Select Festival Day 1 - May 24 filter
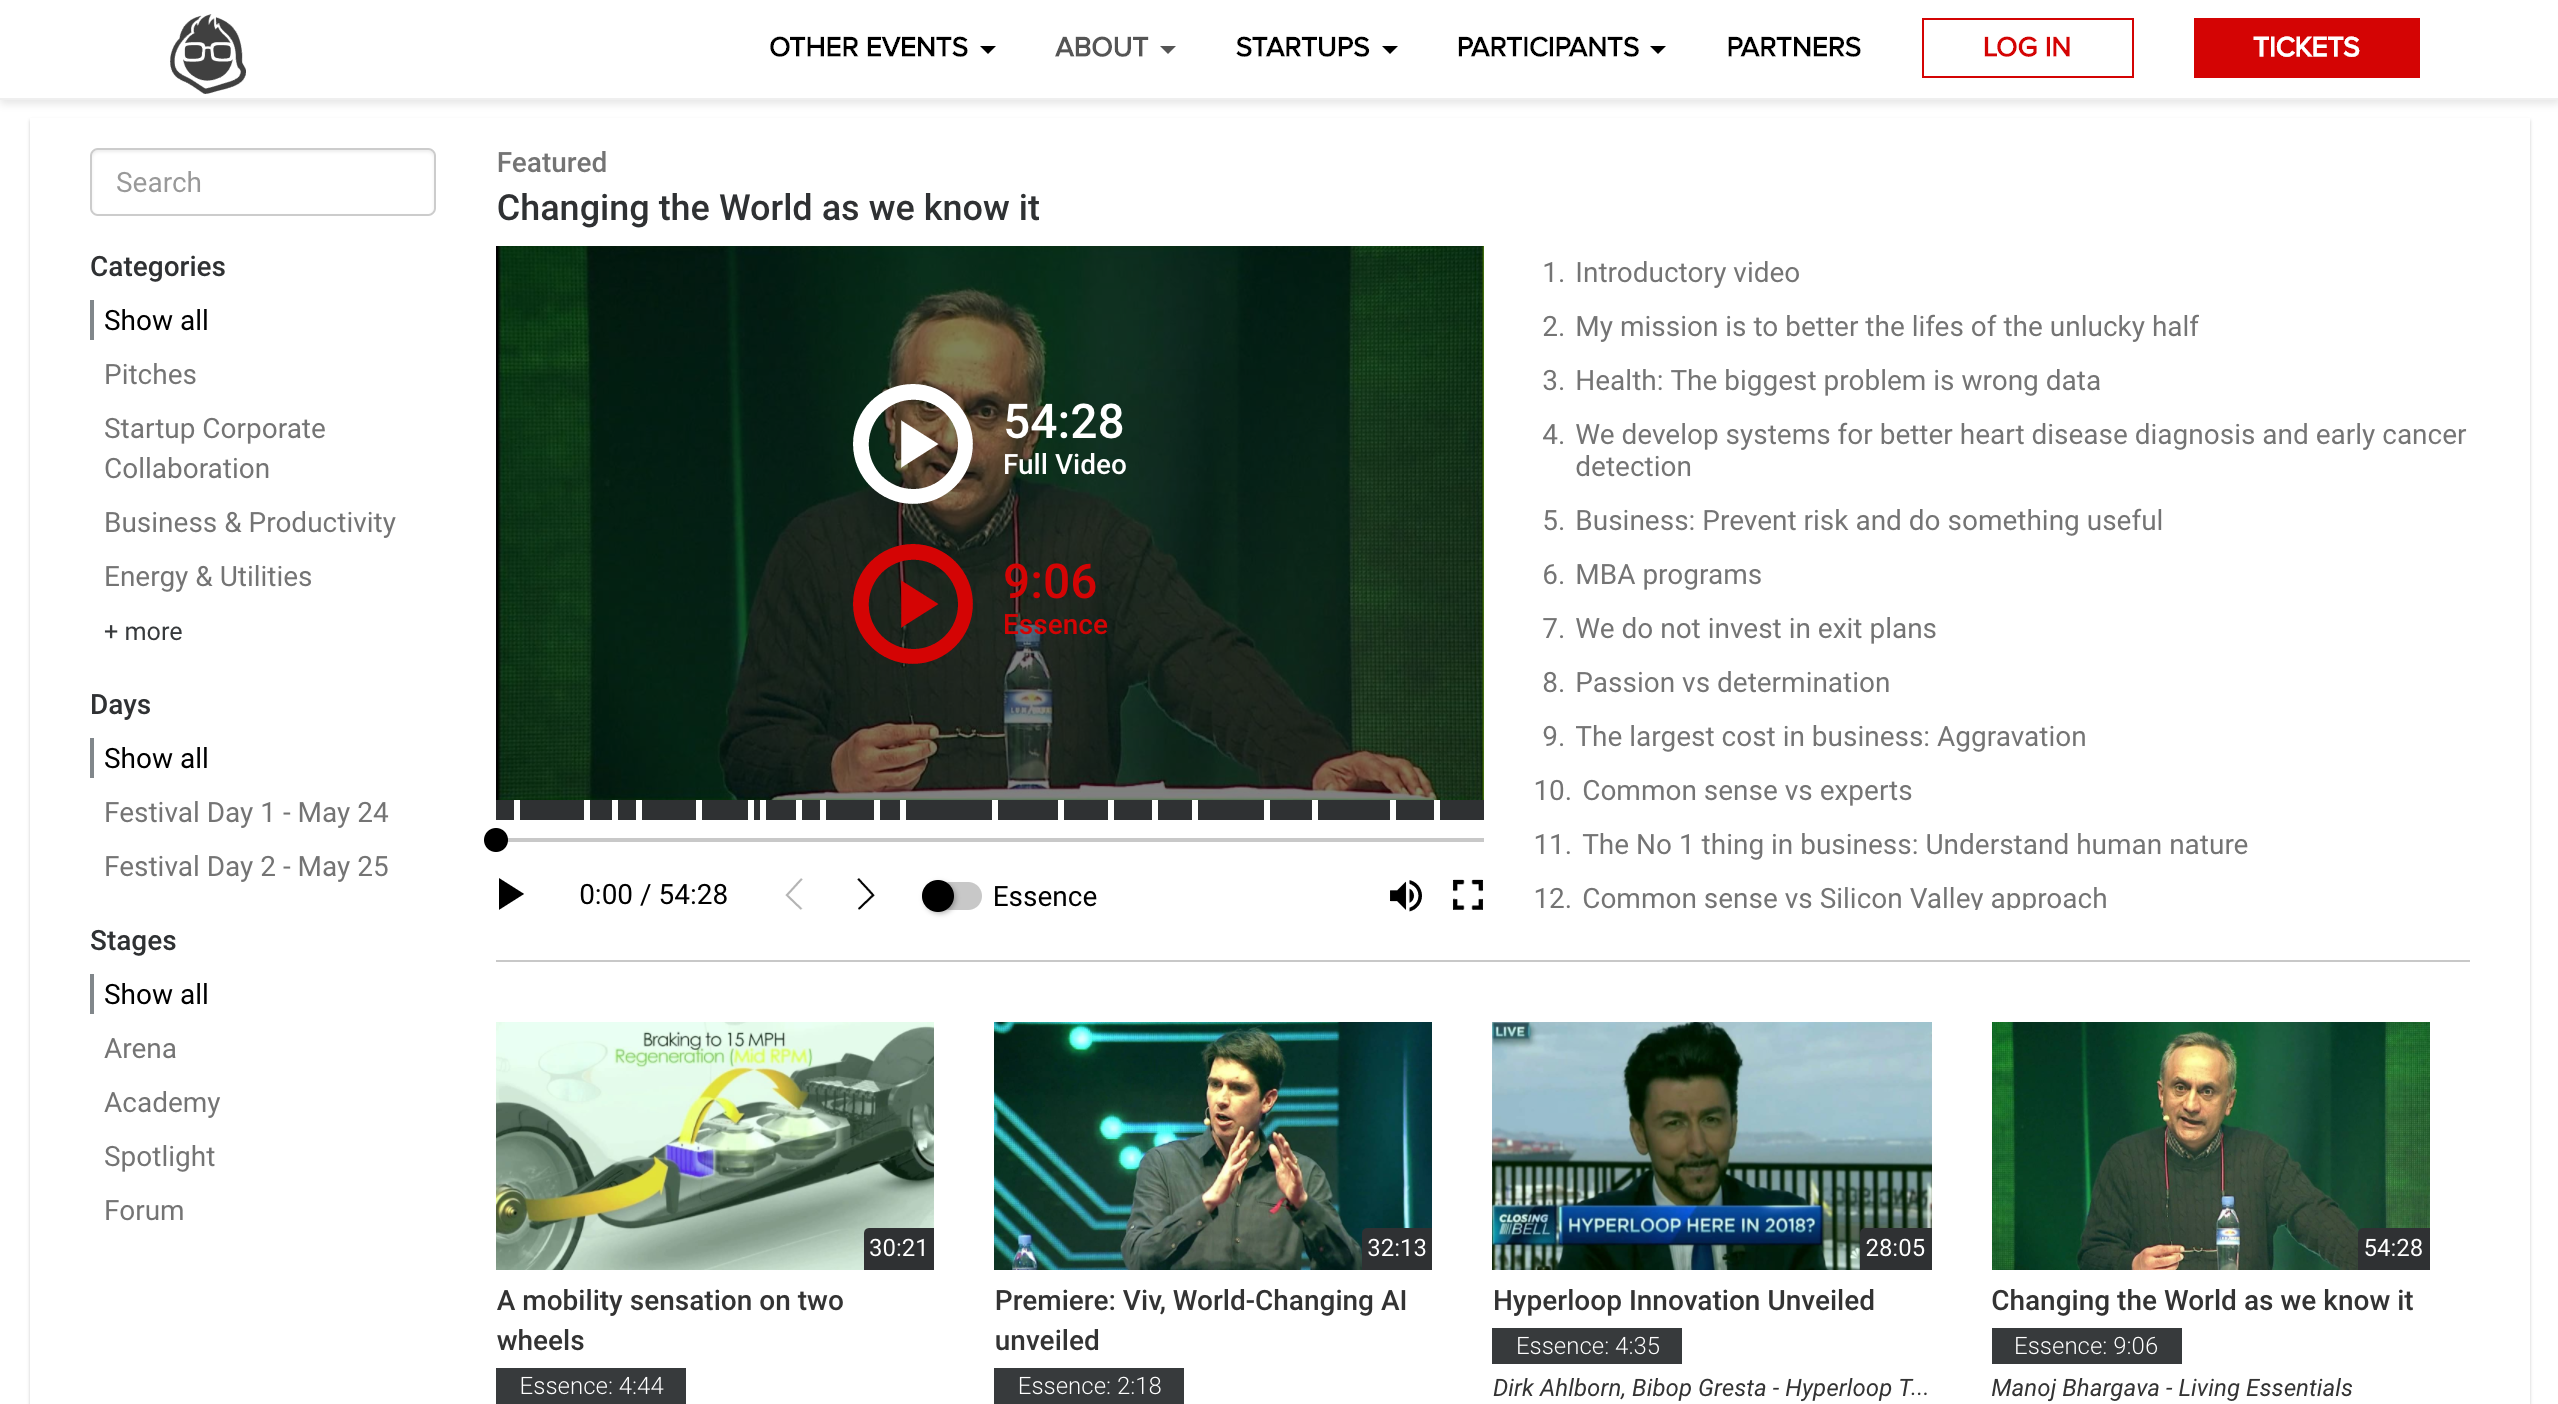The height and width of the screenshot is (1404, 2558). 246,812
